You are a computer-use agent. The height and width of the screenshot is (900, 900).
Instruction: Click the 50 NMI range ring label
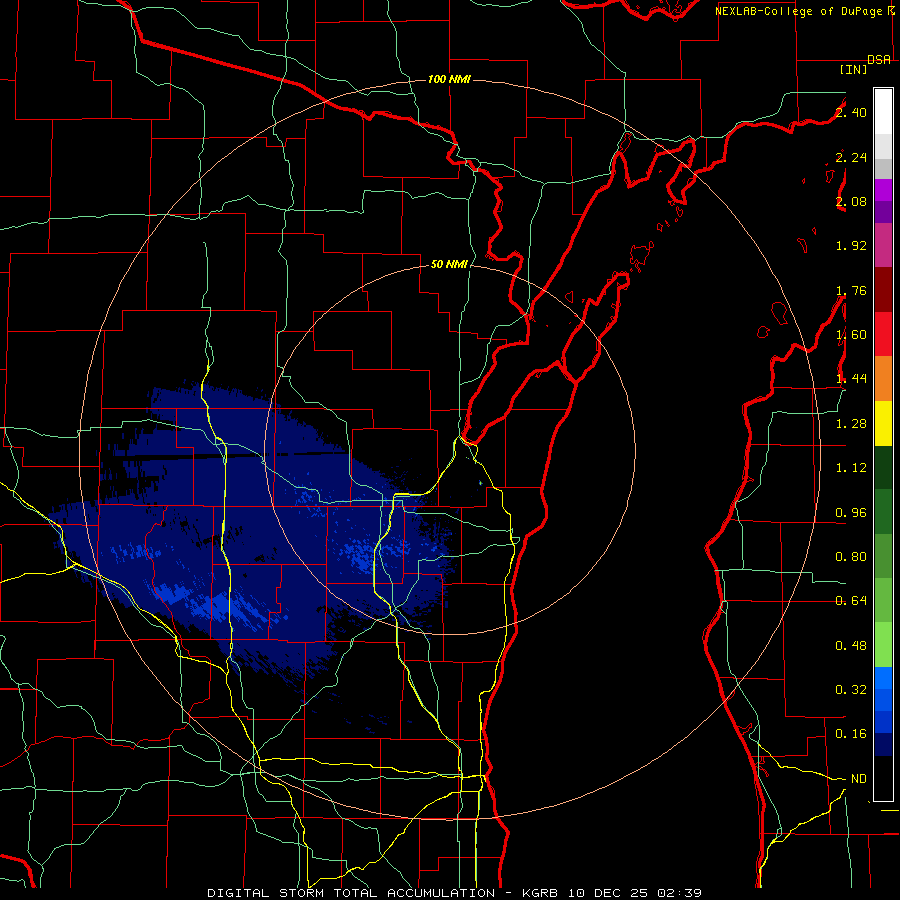pyautogui.click(x=449, y=265)
